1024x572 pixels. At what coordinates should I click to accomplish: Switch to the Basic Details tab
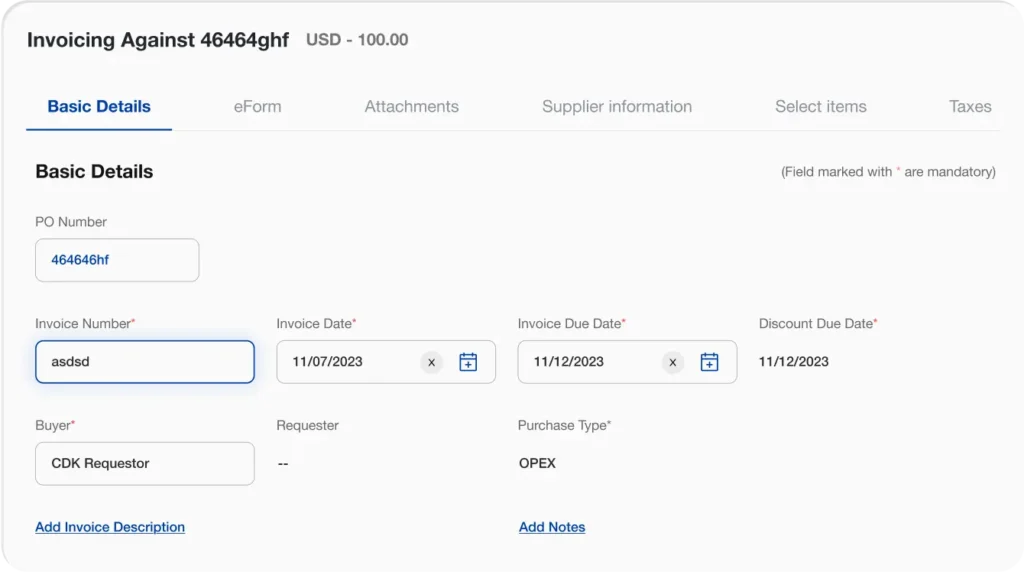(99, 106)
